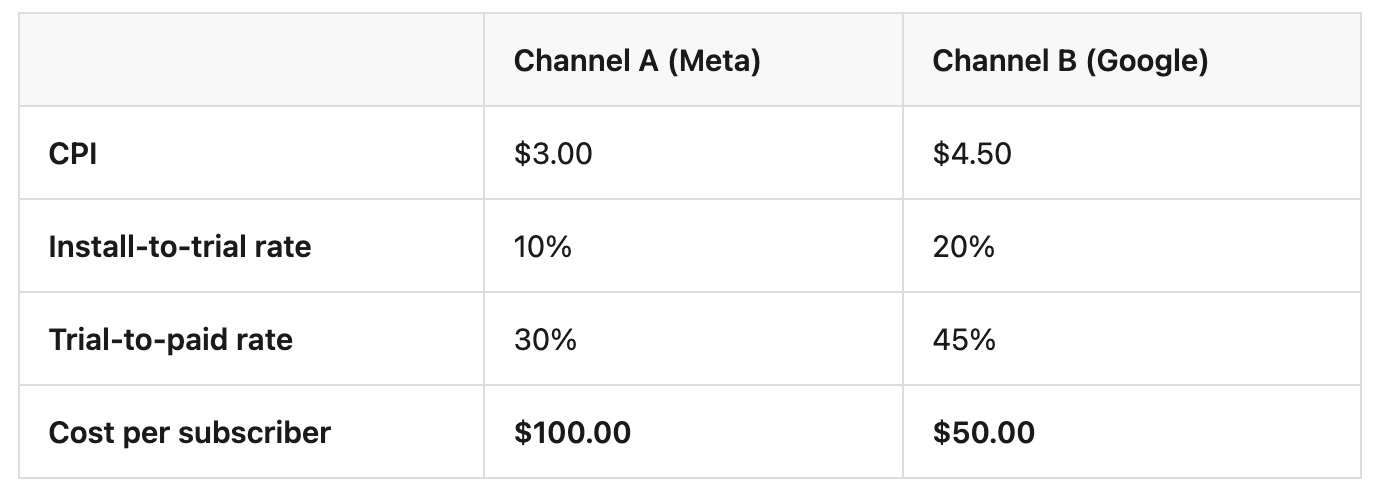1374x494 pixels.
Task: Click the 10% install-to-trial cell
Action: tap(542, 246)
